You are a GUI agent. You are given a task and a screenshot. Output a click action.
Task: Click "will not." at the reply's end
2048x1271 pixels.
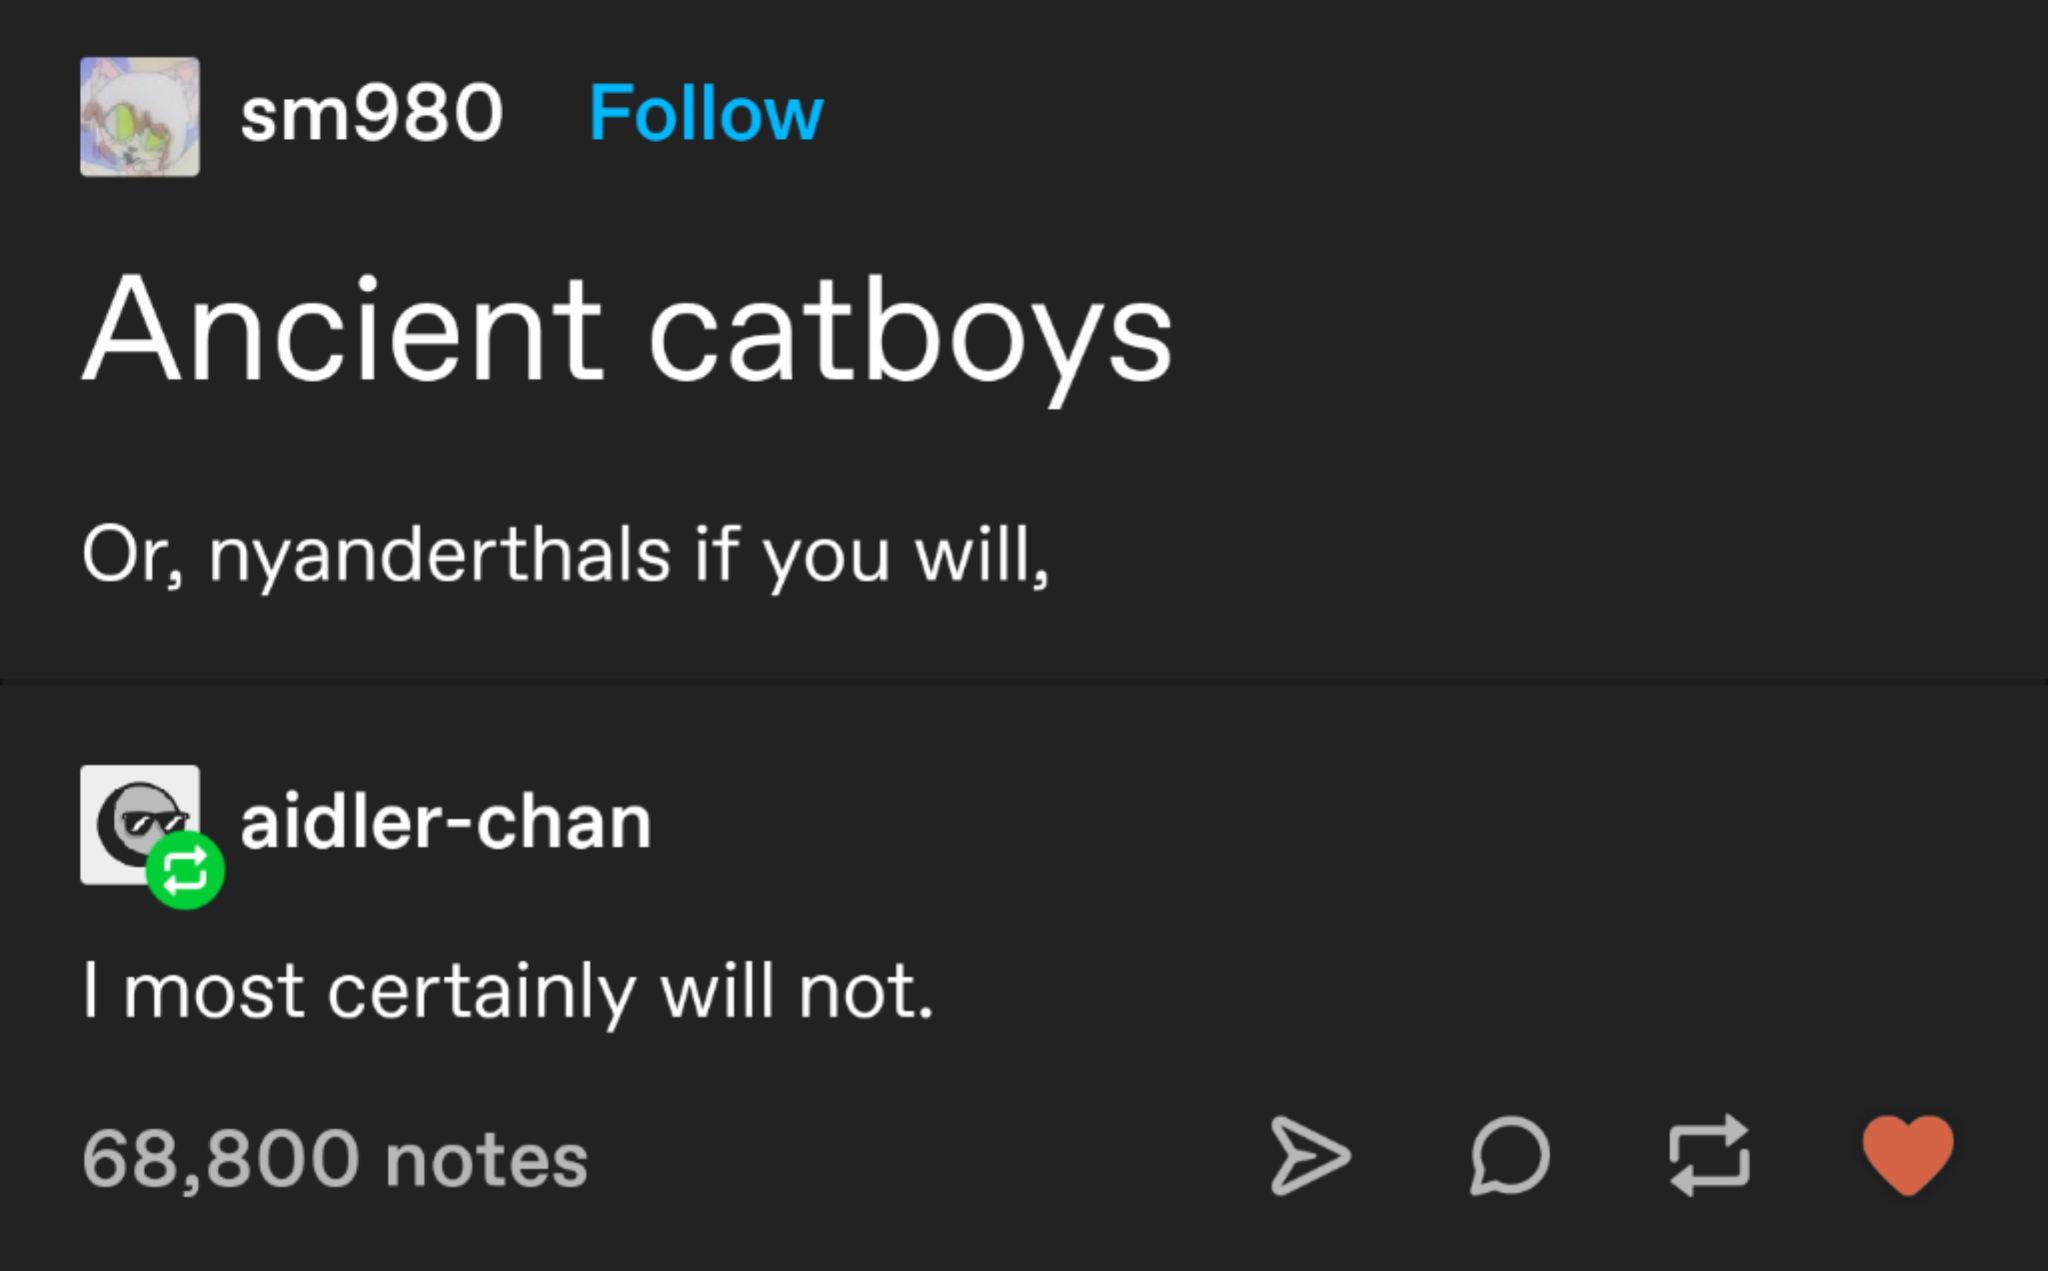[x=797, y=992]
